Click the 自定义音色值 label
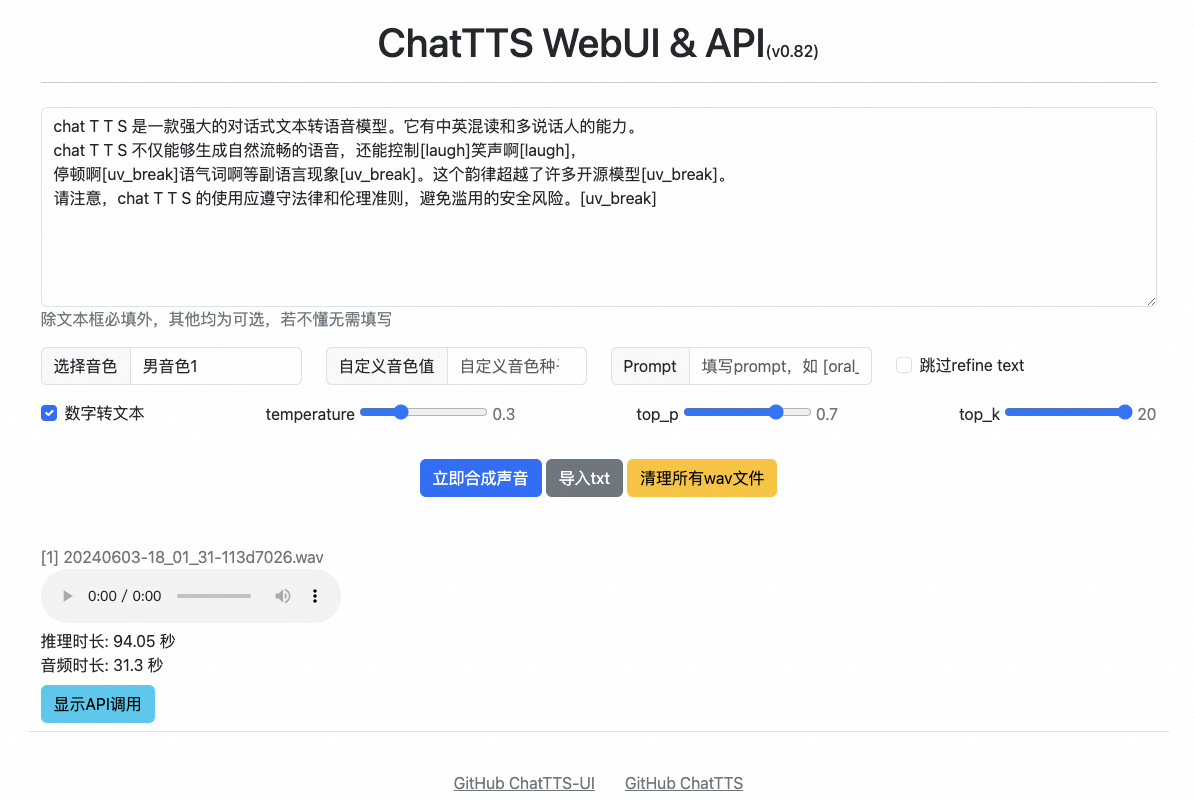This screenshot has width=1194, height=801. (x=387, y=366)
